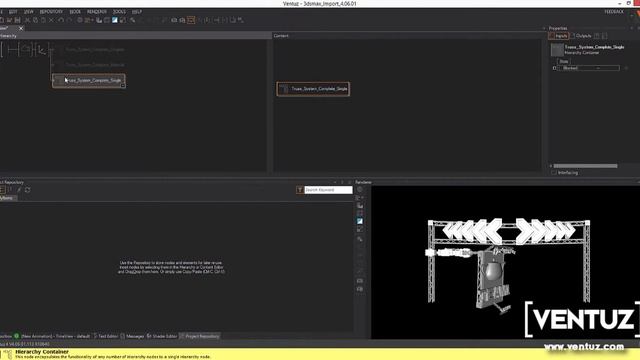This screenshot has height=360, width=640.
Task: Open the Project Repository tab
Action: click(x=200, y=336)
